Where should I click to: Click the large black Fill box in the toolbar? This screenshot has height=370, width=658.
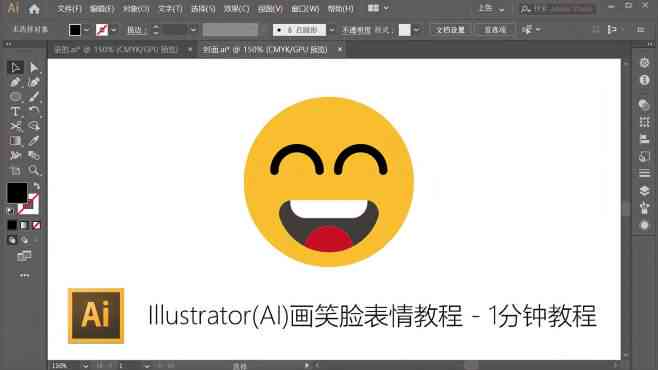point(17,193)
